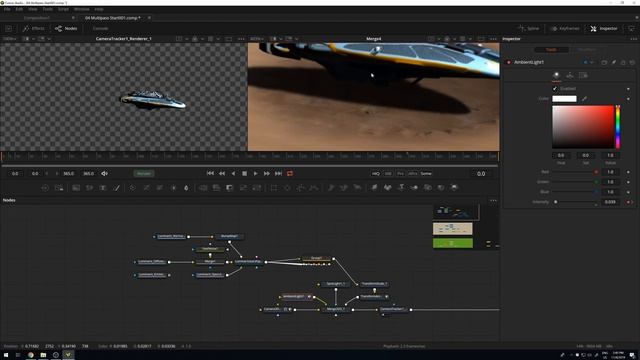
Task: Switch to the Modifiers tab in Inspector
Action: [x=587, y=50]
